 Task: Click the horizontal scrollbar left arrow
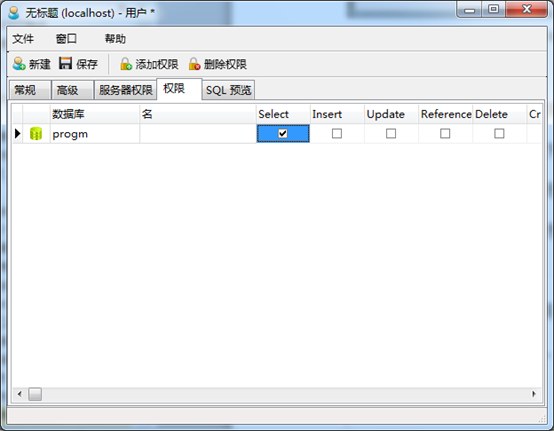20,394
